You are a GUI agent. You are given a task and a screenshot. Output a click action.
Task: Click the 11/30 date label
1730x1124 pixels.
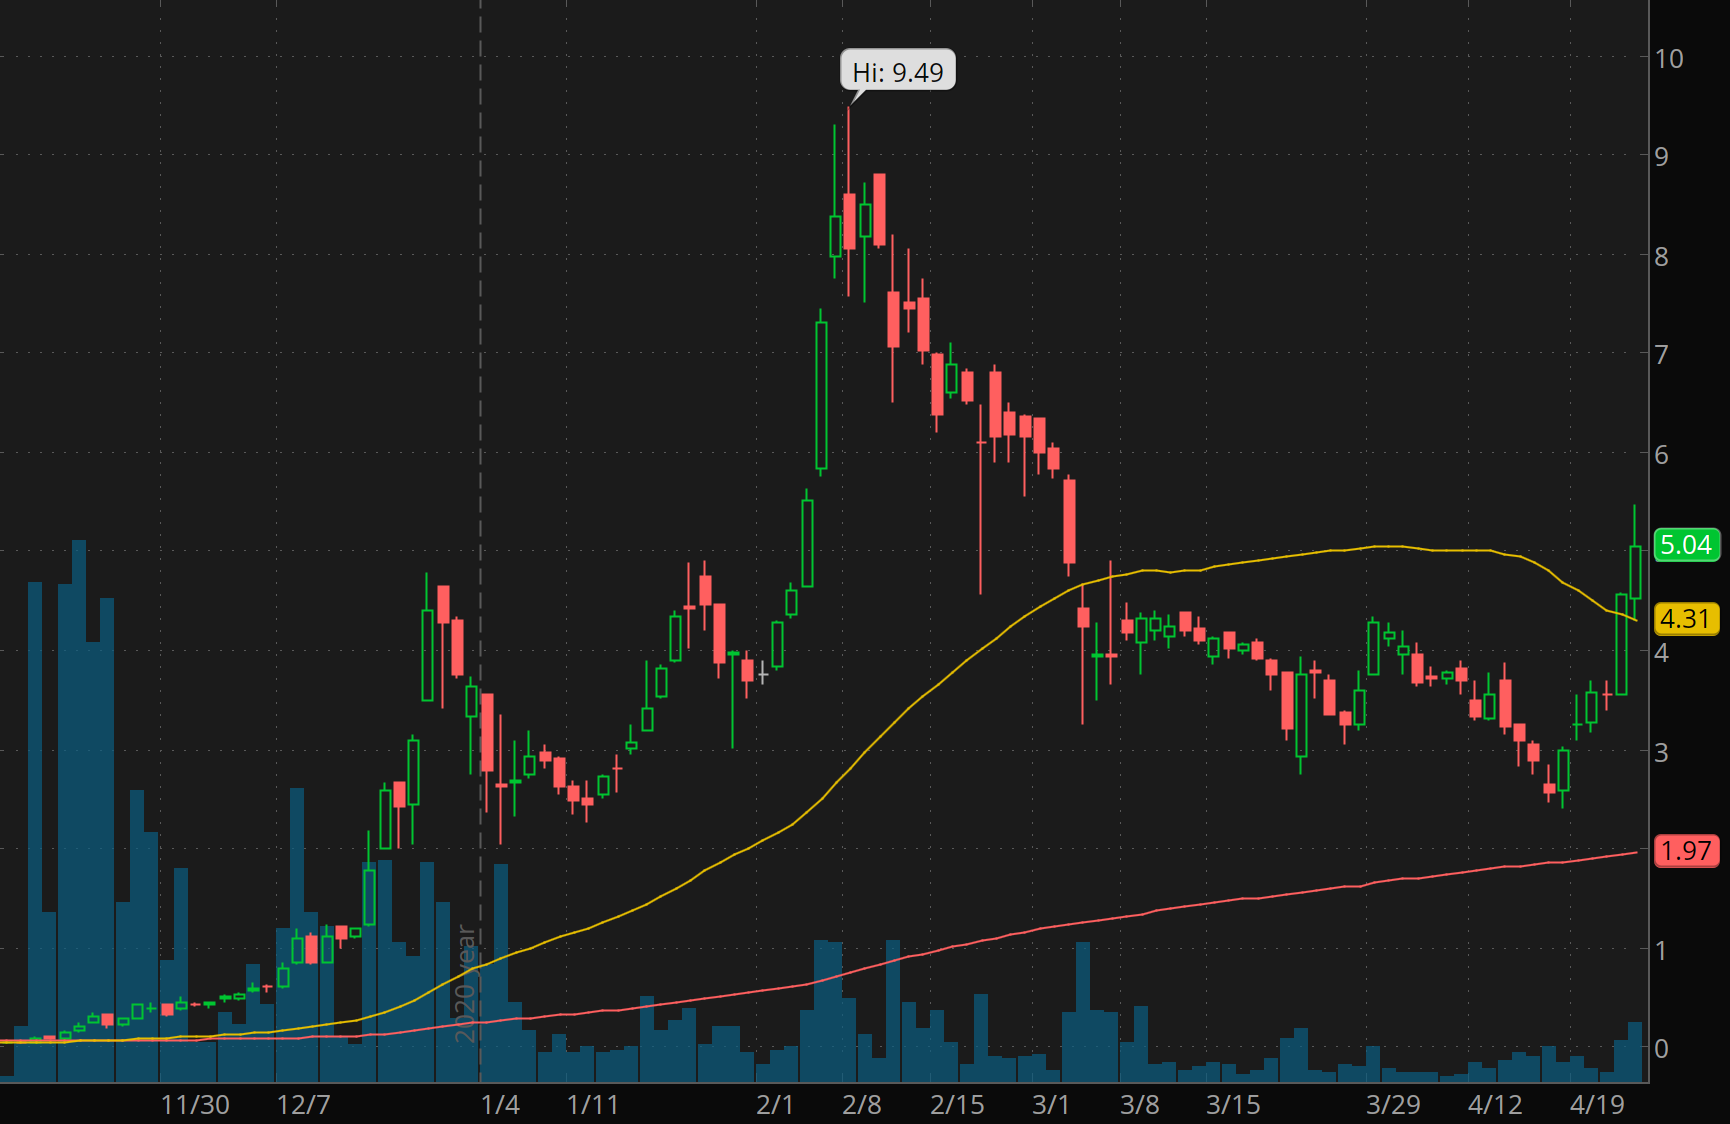195,1105
